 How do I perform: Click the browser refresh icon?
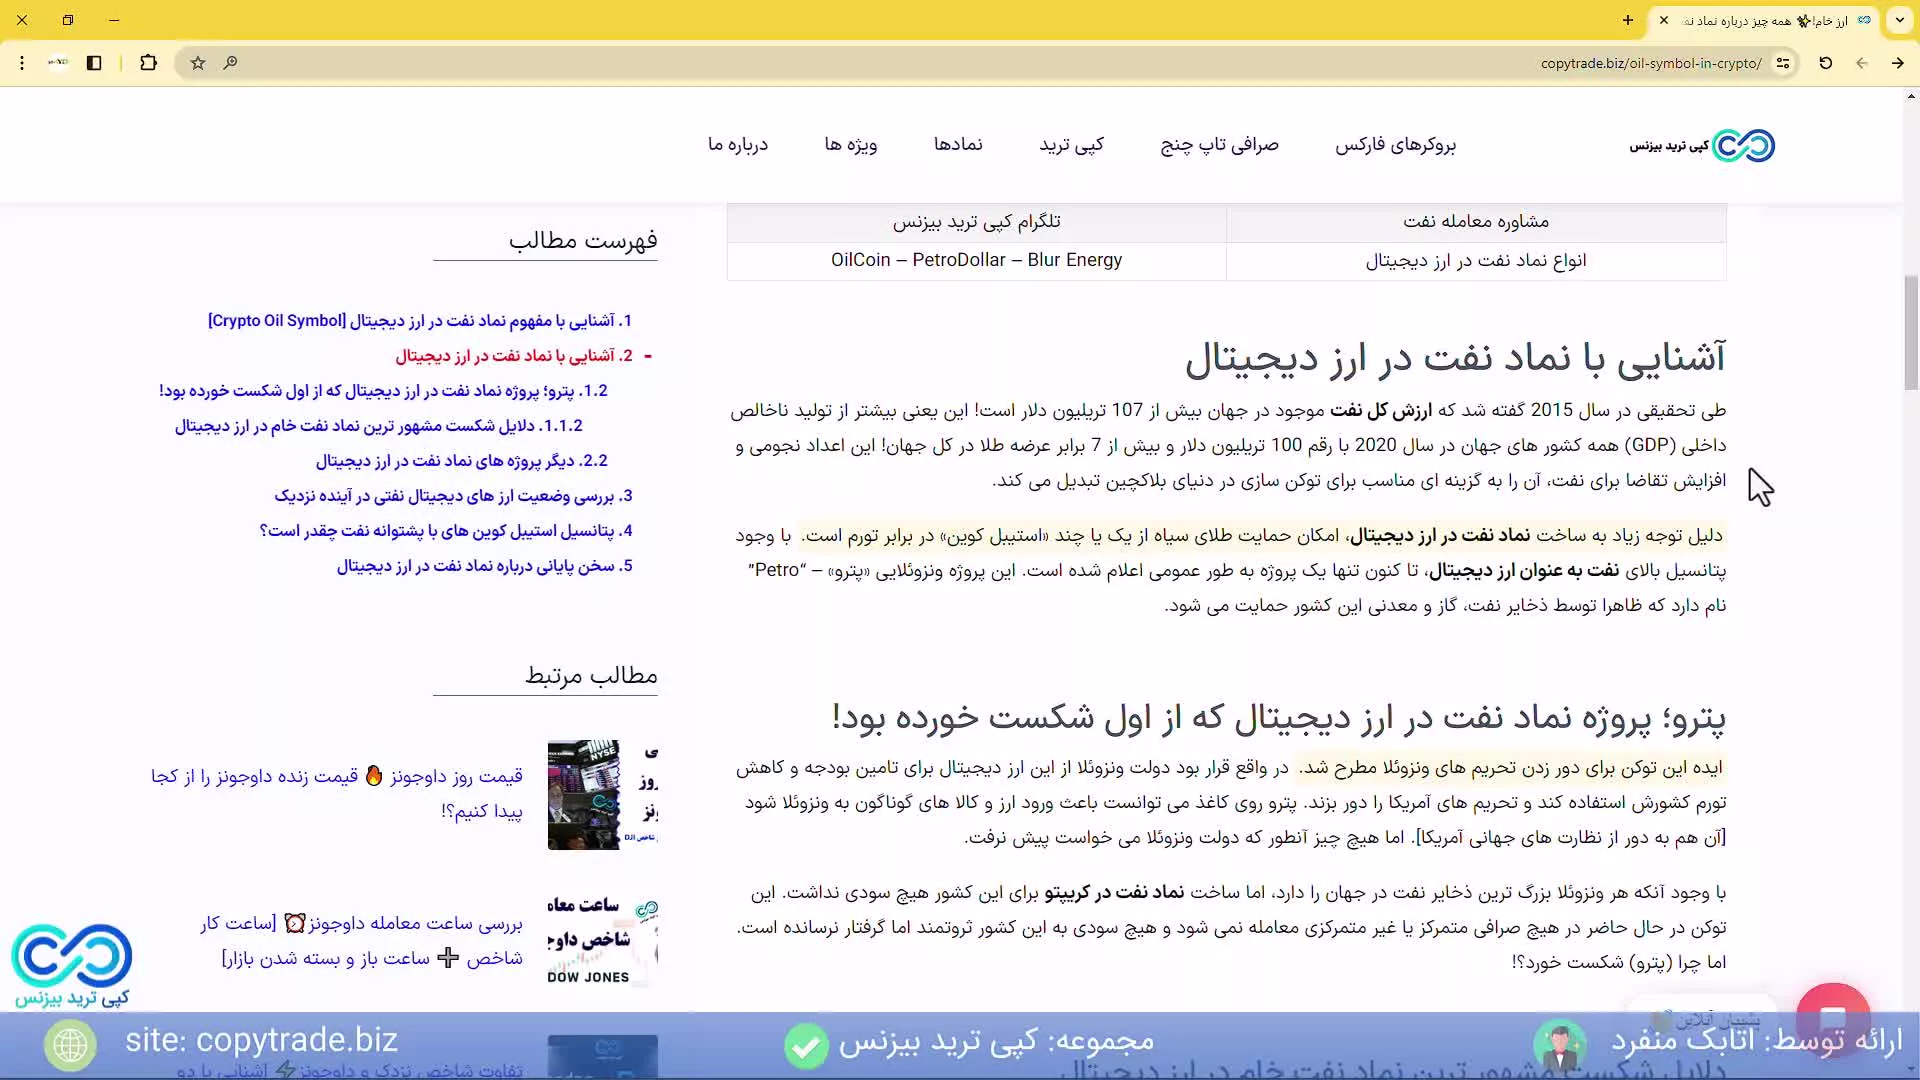(1826, 62)
